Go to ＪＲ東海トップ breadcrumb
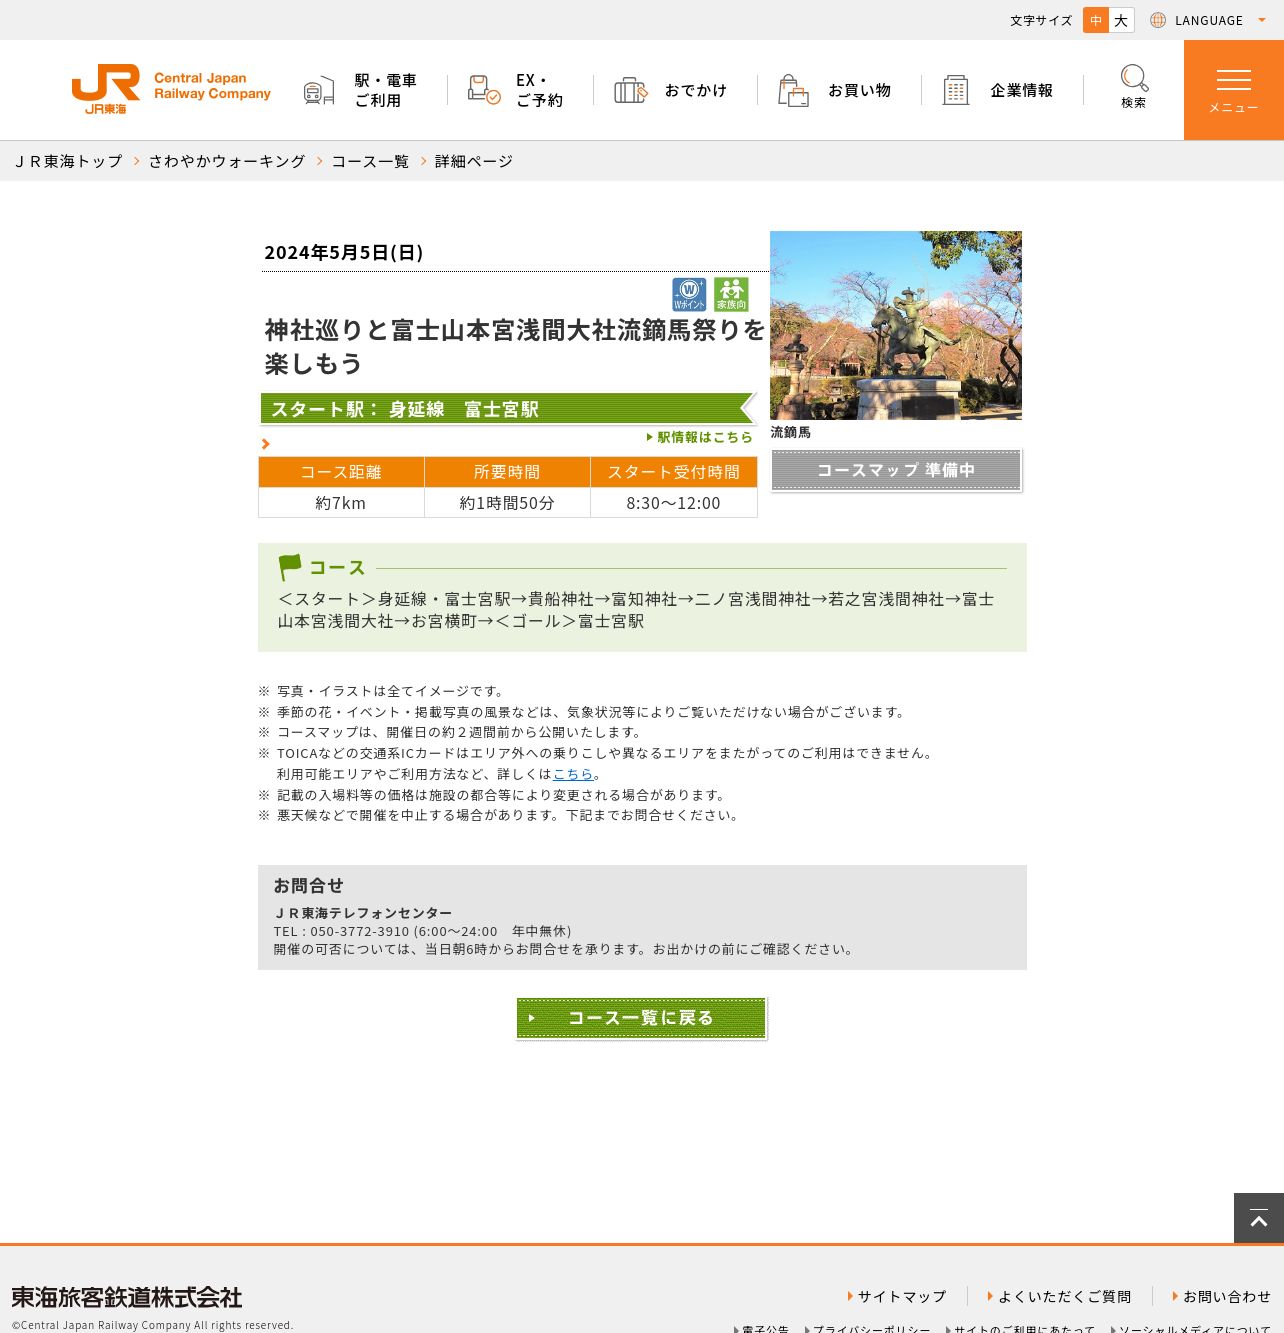 pos(68,161)
